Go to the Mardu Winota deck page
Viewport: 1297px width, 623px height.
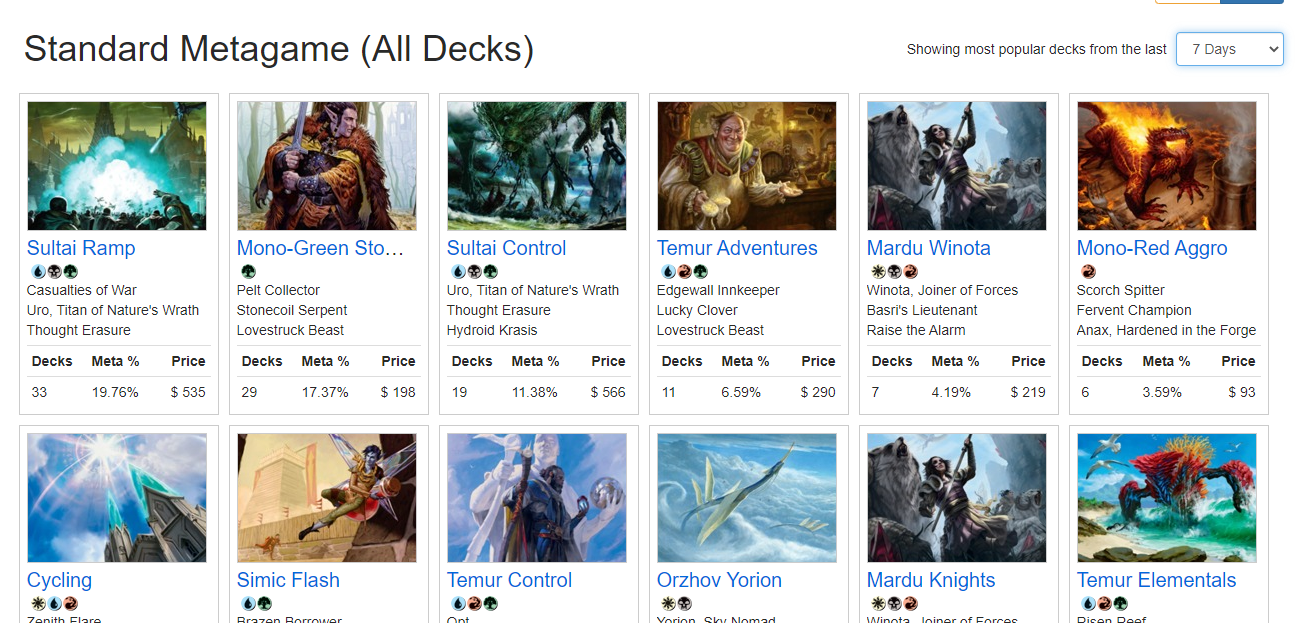928,248
